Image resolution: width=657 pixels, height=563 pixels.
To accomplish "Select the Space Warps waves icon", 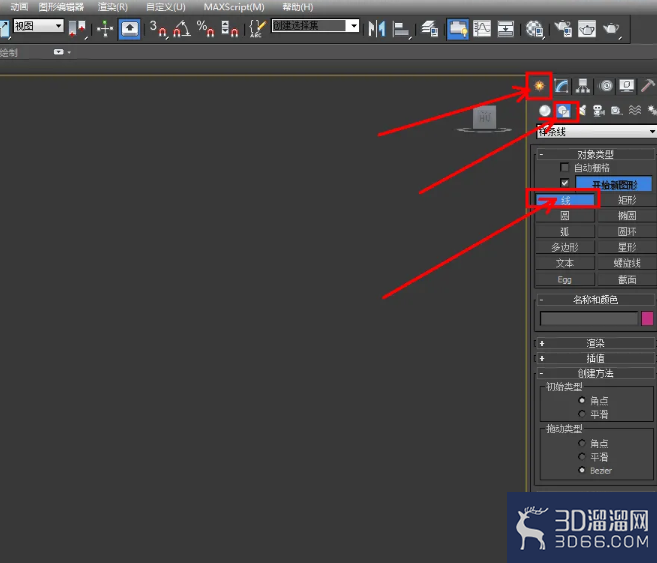I will coord(635,111).
